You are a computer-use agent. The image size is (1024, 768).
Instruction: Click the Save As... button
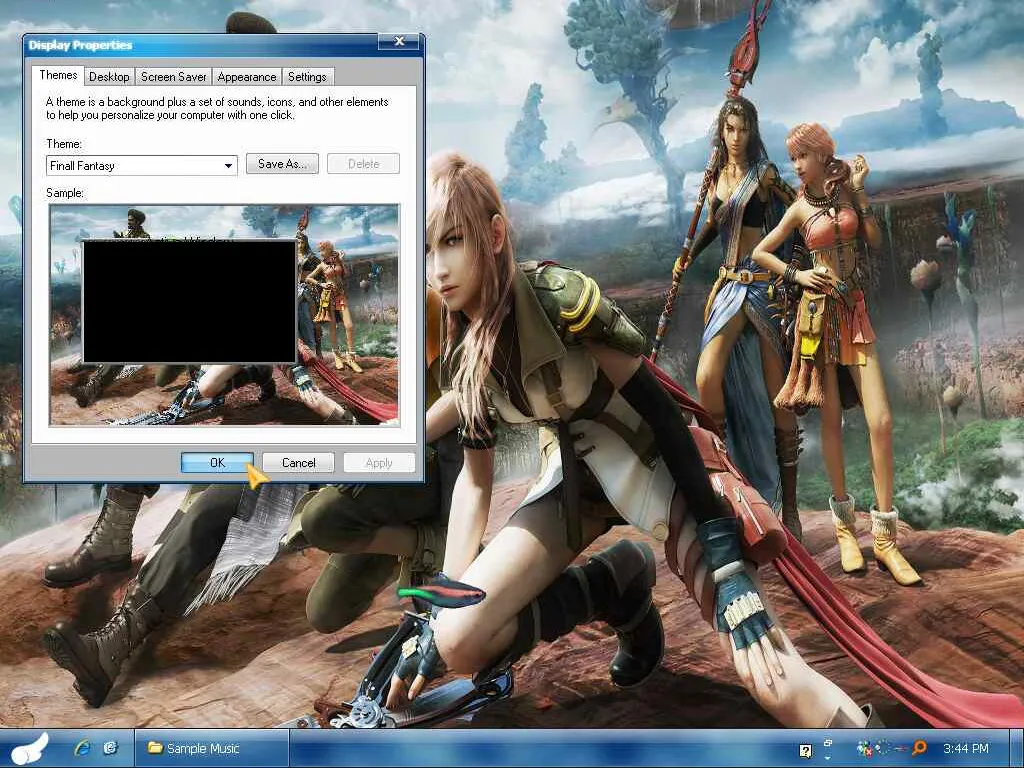282,164
